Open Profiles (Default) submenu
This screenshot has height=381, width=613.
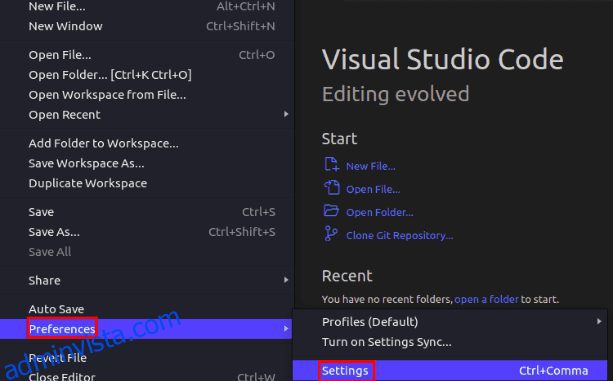[x=450, y=322]
